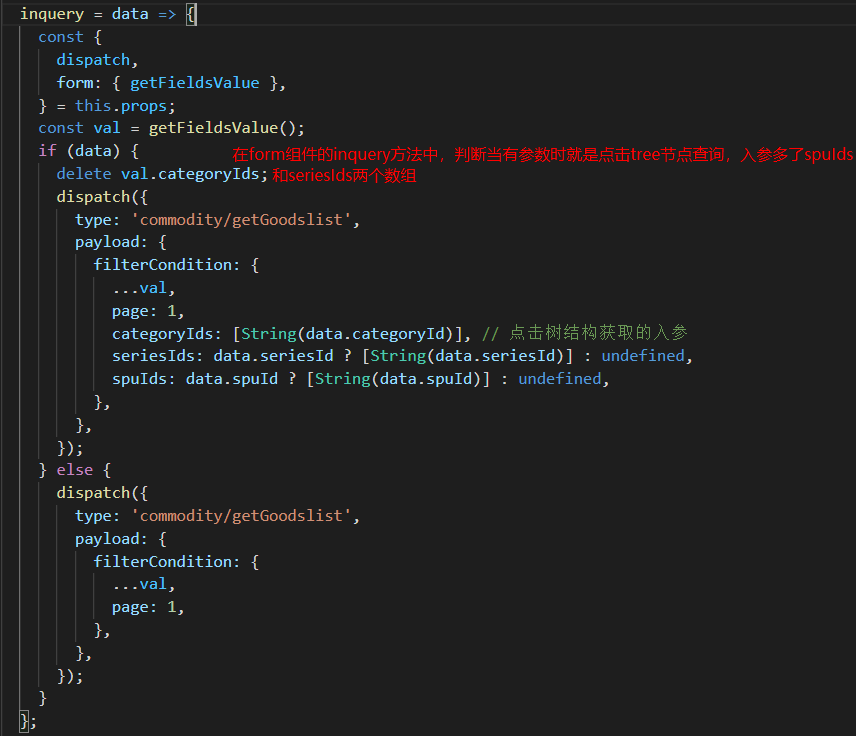856x736 pixels.
Task: Click the comment '// 点击树结构获取的入参'
Action: pyautogui.click(x=584, y=333)
